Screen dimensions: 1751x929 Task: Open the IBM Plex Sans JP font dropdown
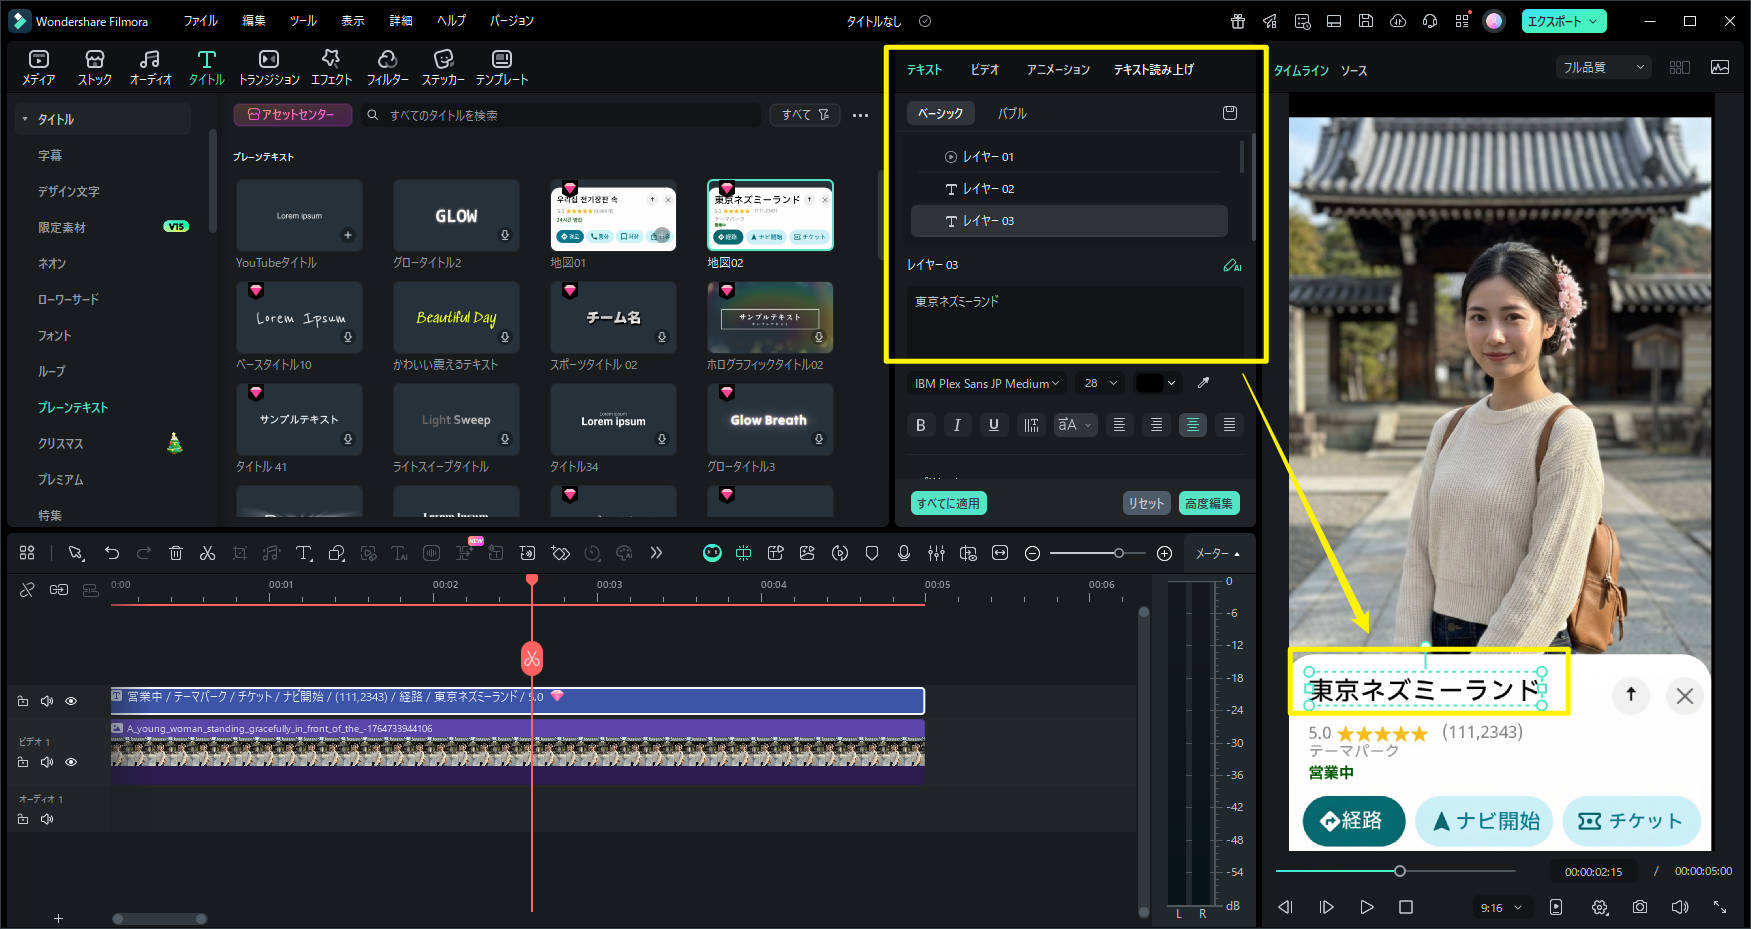pyautogui.click(x=986, y=383)
